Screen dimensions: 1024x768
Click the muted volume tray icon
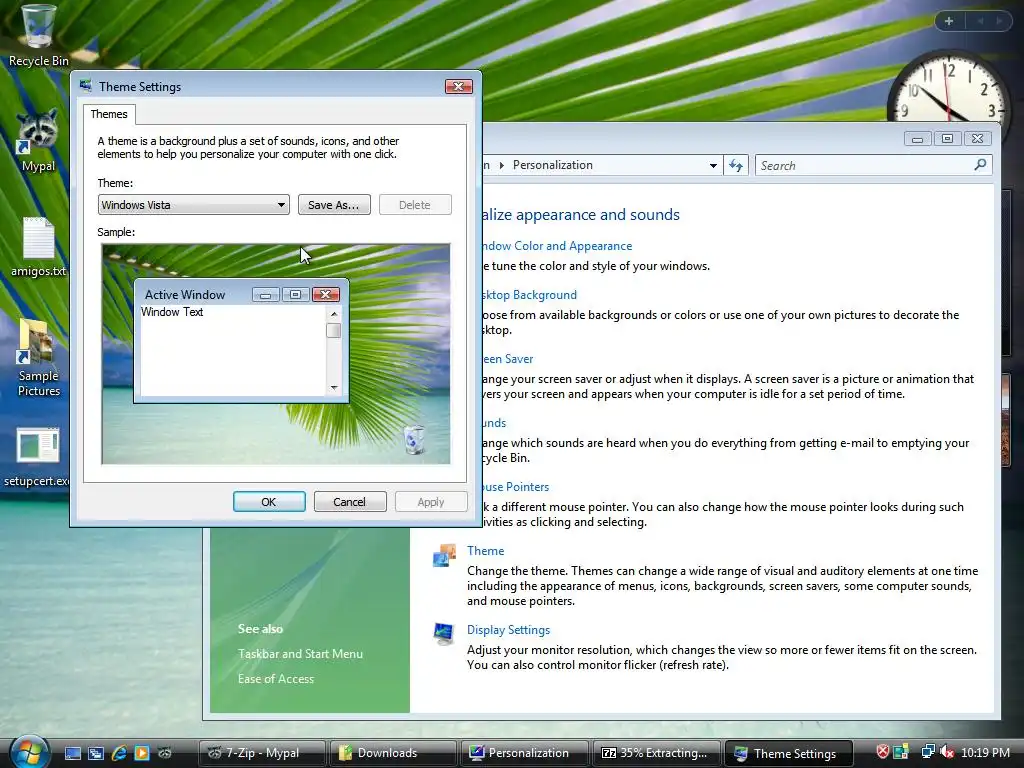click(x=946, y=752)
